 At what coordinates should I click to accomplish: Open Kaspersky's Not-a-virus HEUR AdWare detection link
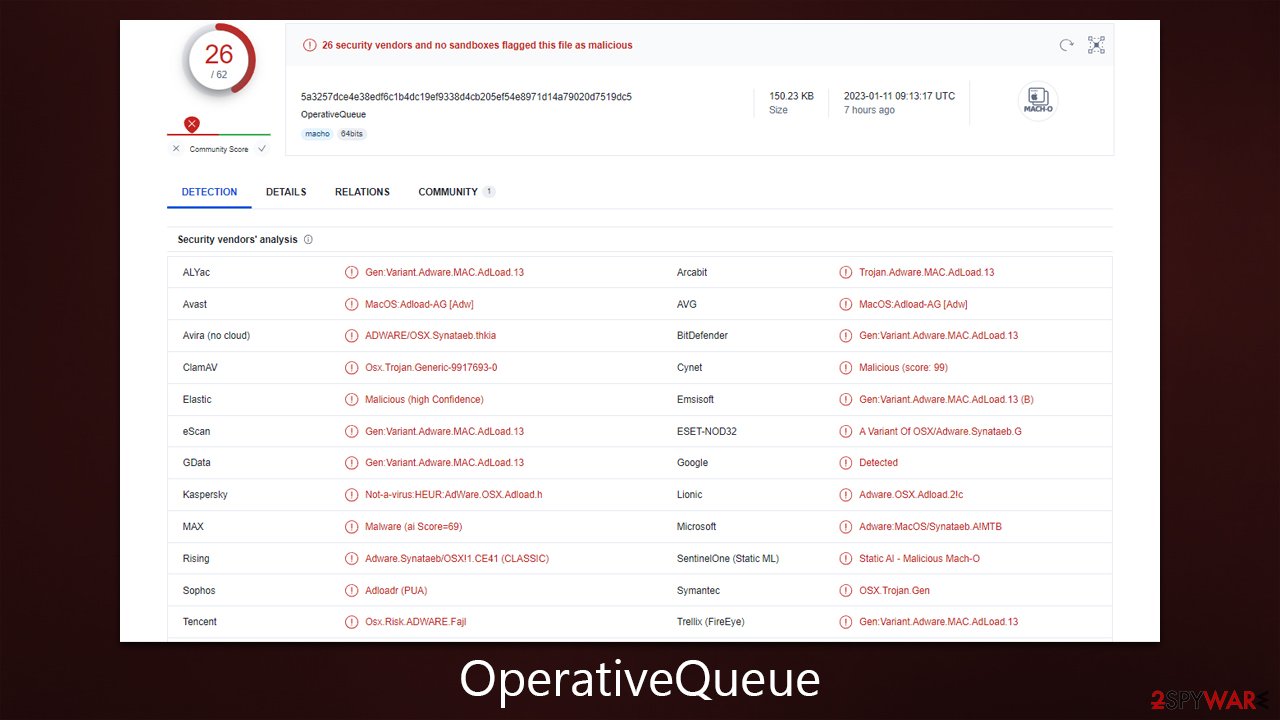coord(452,494)
